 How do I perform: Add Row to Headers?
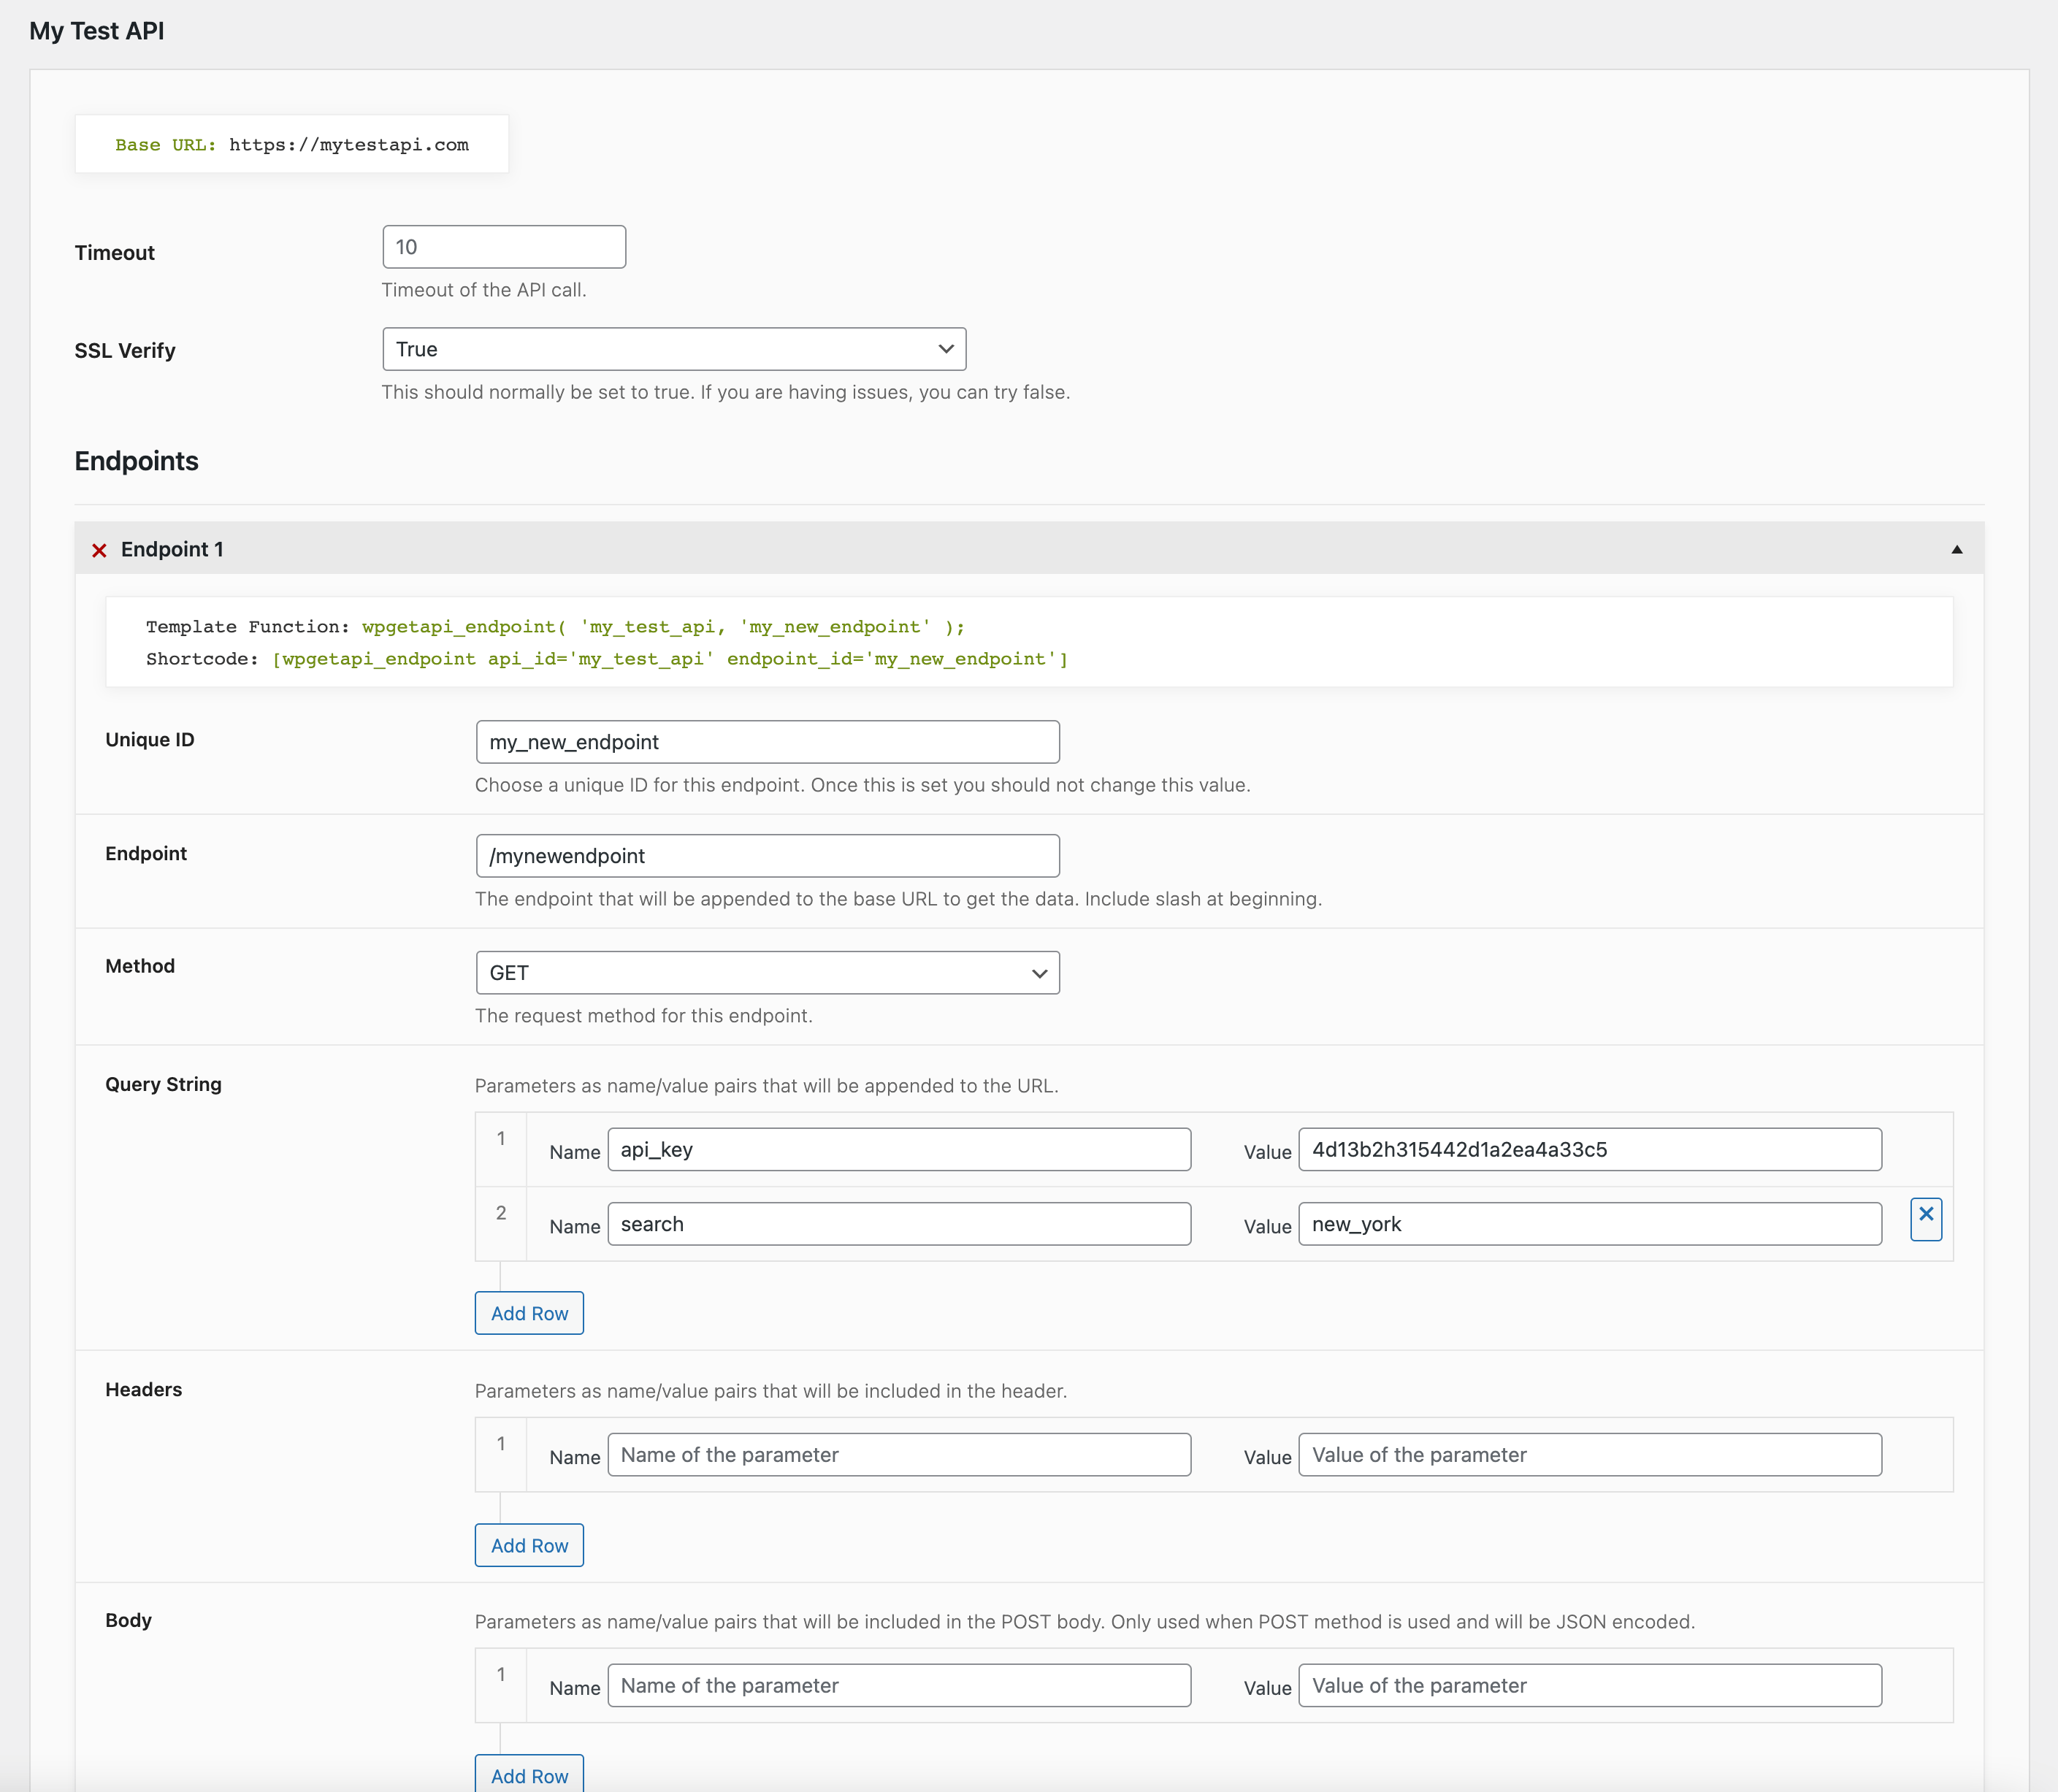(529, 1545)
